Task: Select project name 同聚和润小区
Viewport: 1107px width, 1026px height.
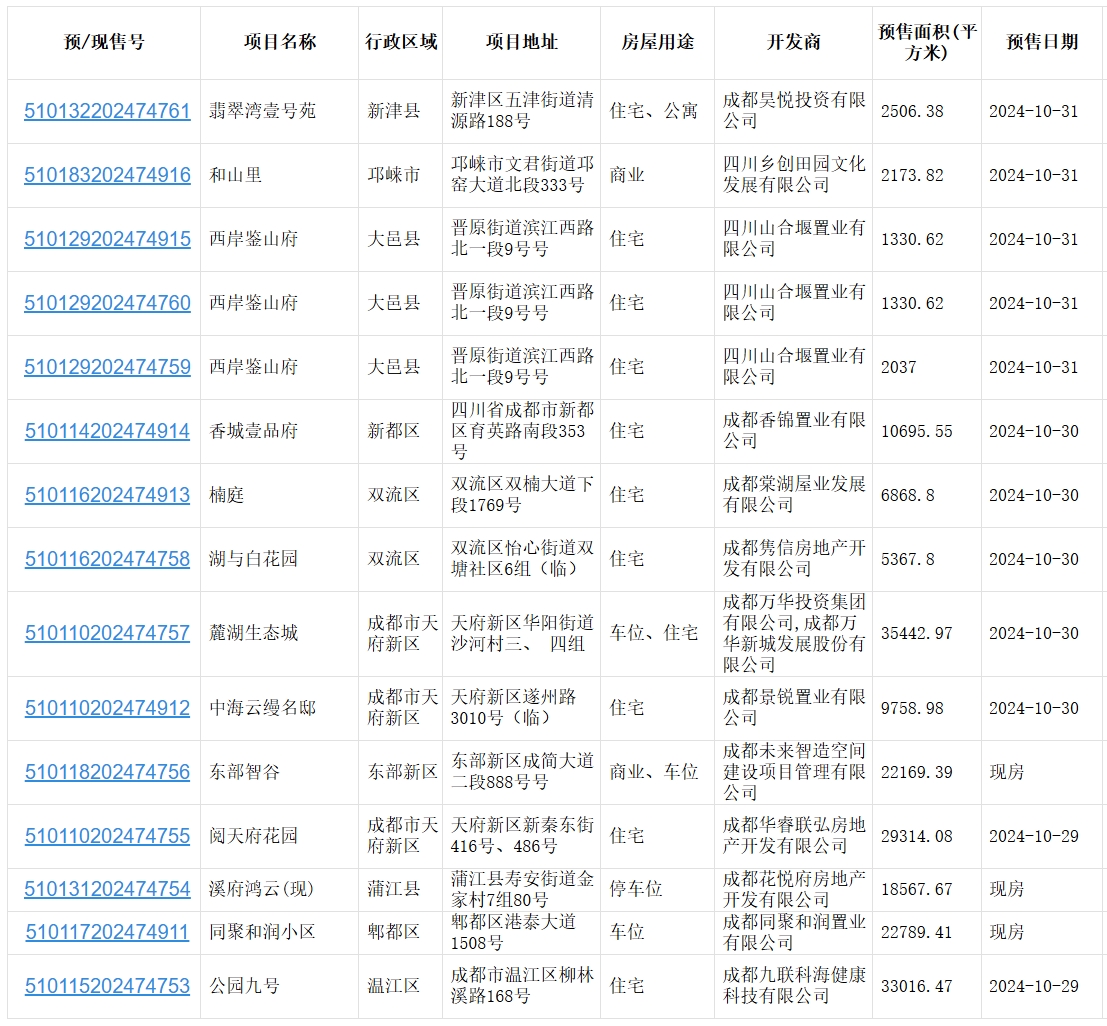Action: (x=262, y=932)
